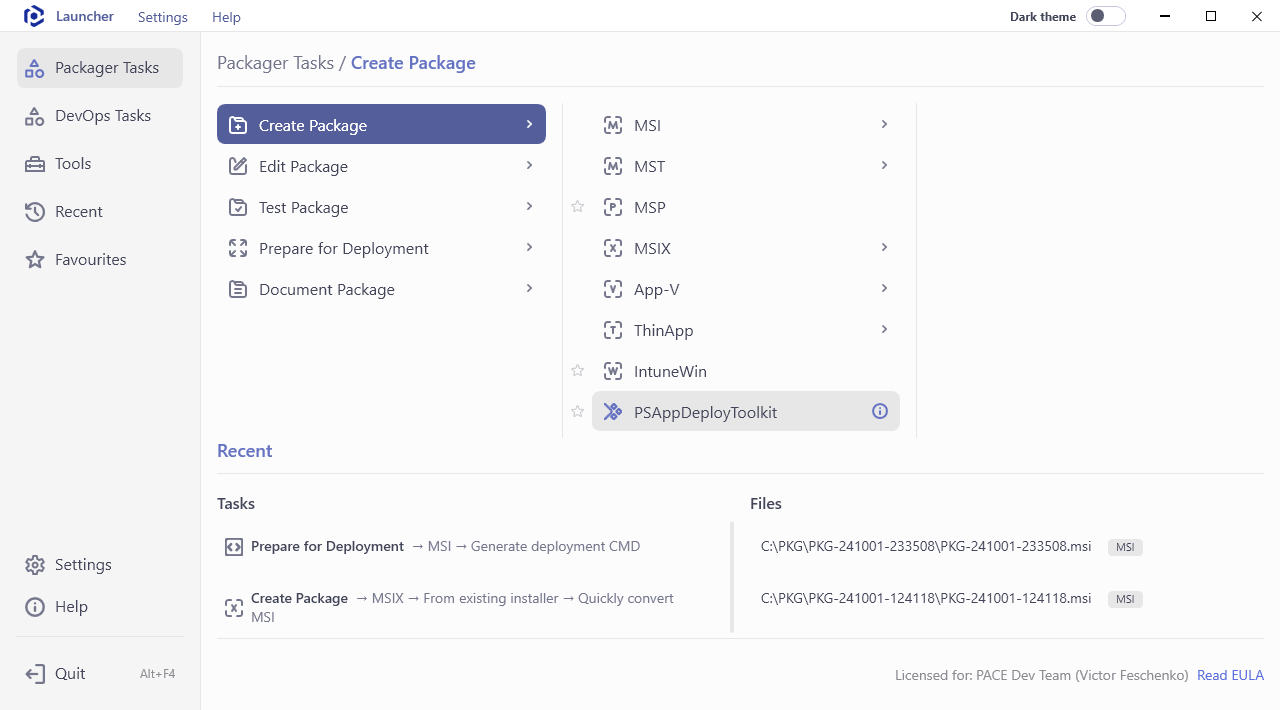Click the Test Package icon
The image size is (1280, 710).
coord(238,207)
